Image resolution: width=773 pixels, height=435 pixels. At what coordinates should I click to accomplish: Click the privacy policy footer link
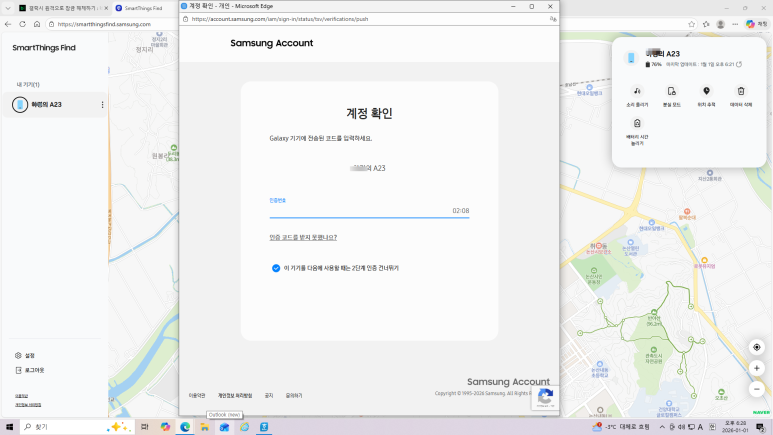point(235,396)
